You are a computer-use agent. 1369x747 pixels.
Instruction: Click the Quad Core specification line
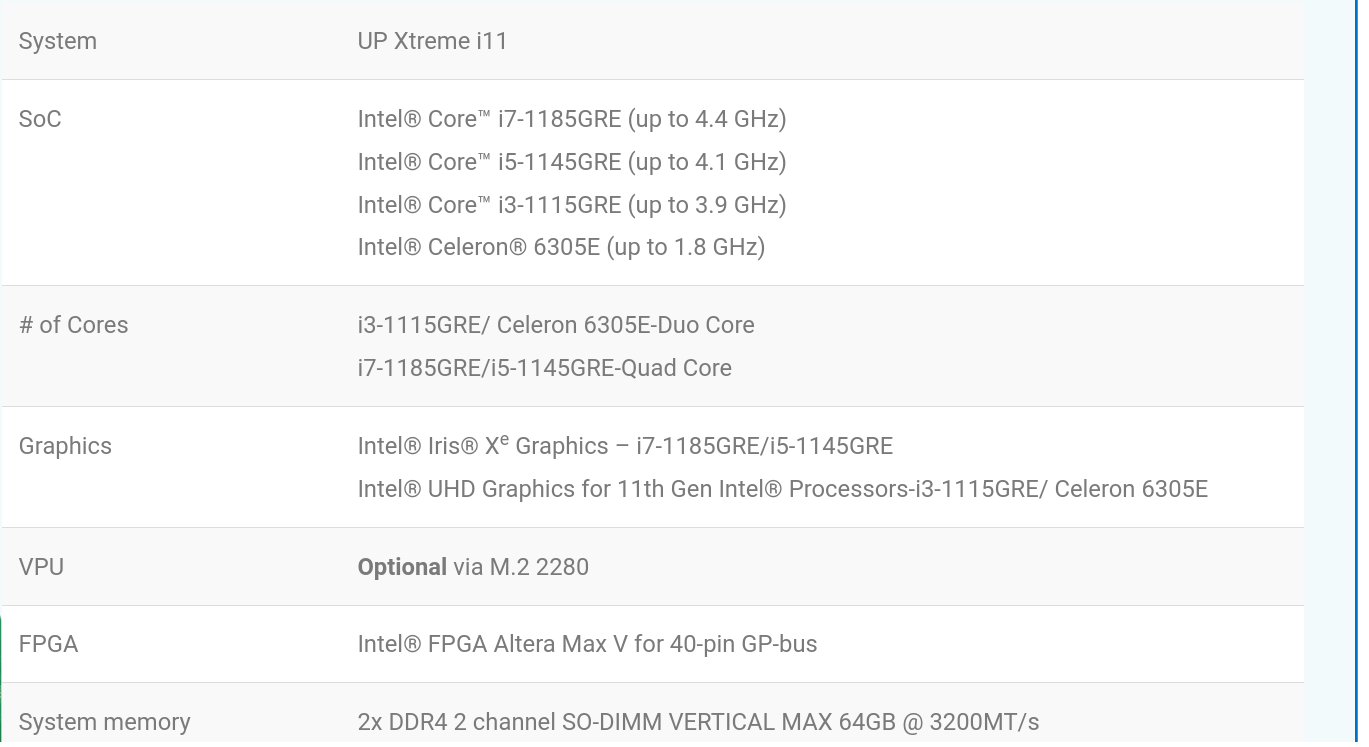pyautogui.click(x=545, y=368)
